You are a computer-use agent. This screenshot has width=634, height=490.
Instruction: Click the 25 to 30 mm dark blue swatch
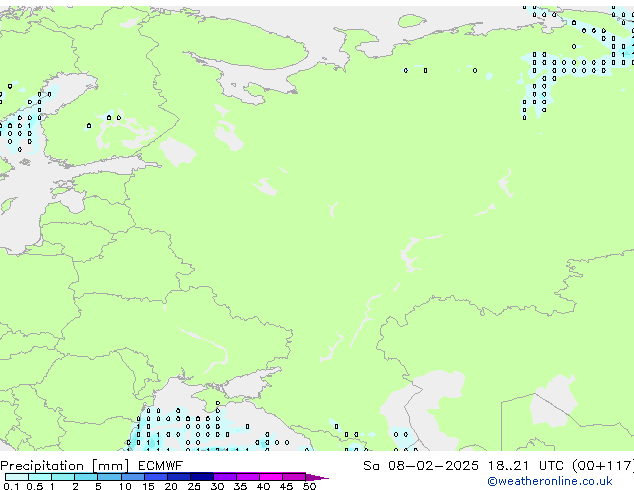coord(202,477)
